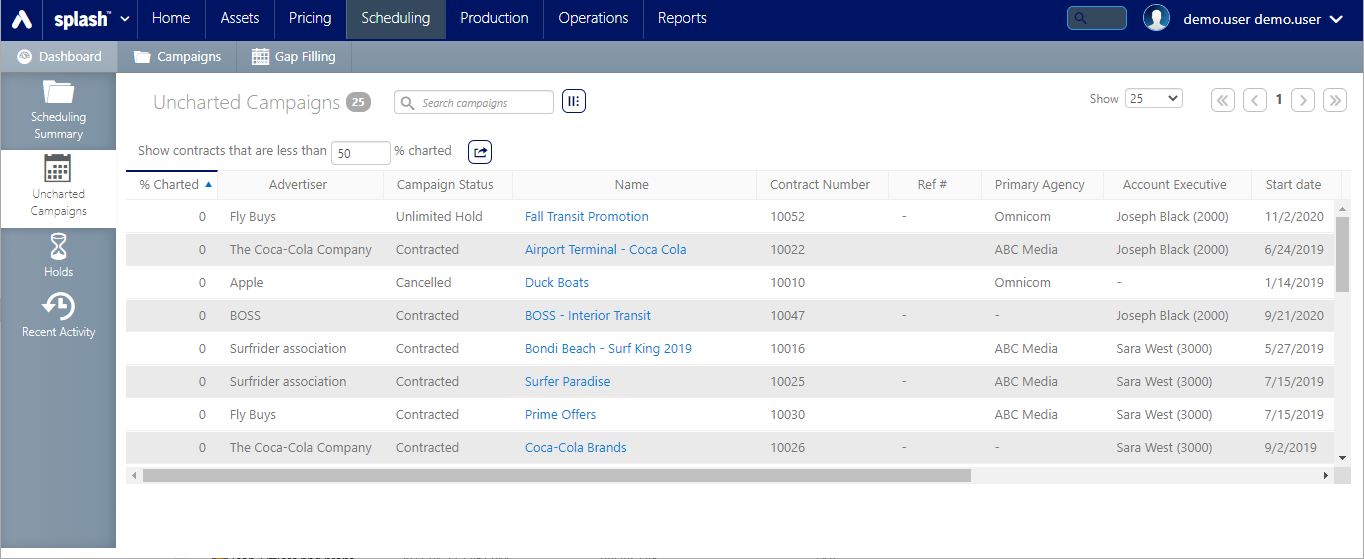This screenshot has height=559, width=1364.
Task: Click the export icon beside % charted
Action: pyautogui.click(x=480, y=152)
